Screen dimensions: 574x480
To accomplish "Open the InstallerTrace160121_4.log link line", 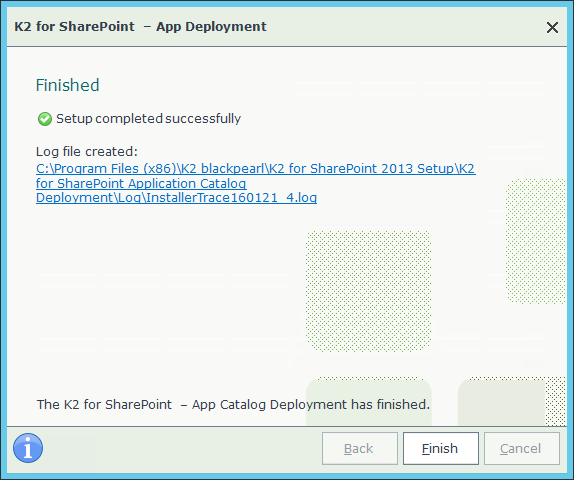I will 176,198.
